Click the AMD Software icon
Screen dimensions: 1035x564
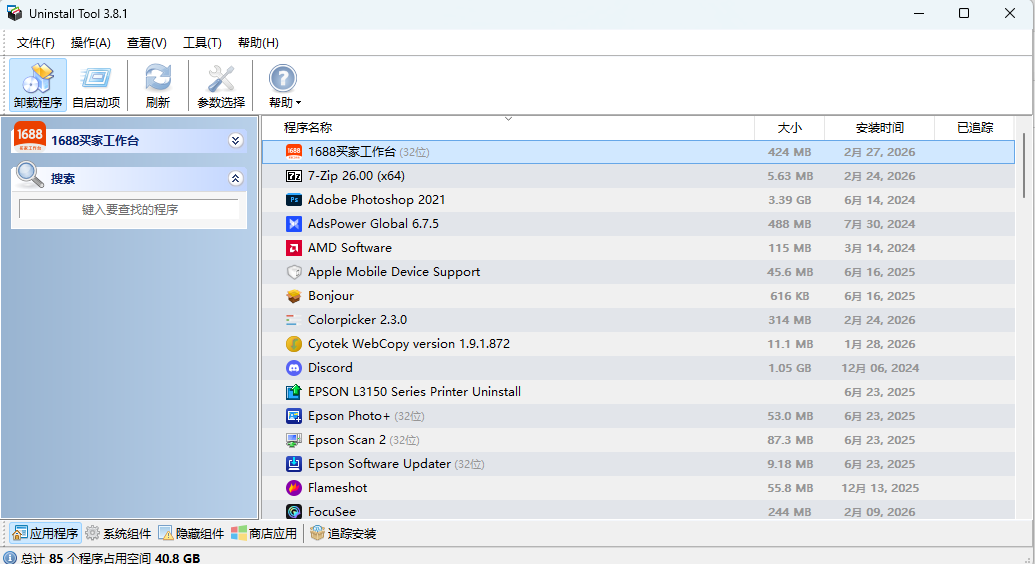pyautogui.click(x=294, y=248)
